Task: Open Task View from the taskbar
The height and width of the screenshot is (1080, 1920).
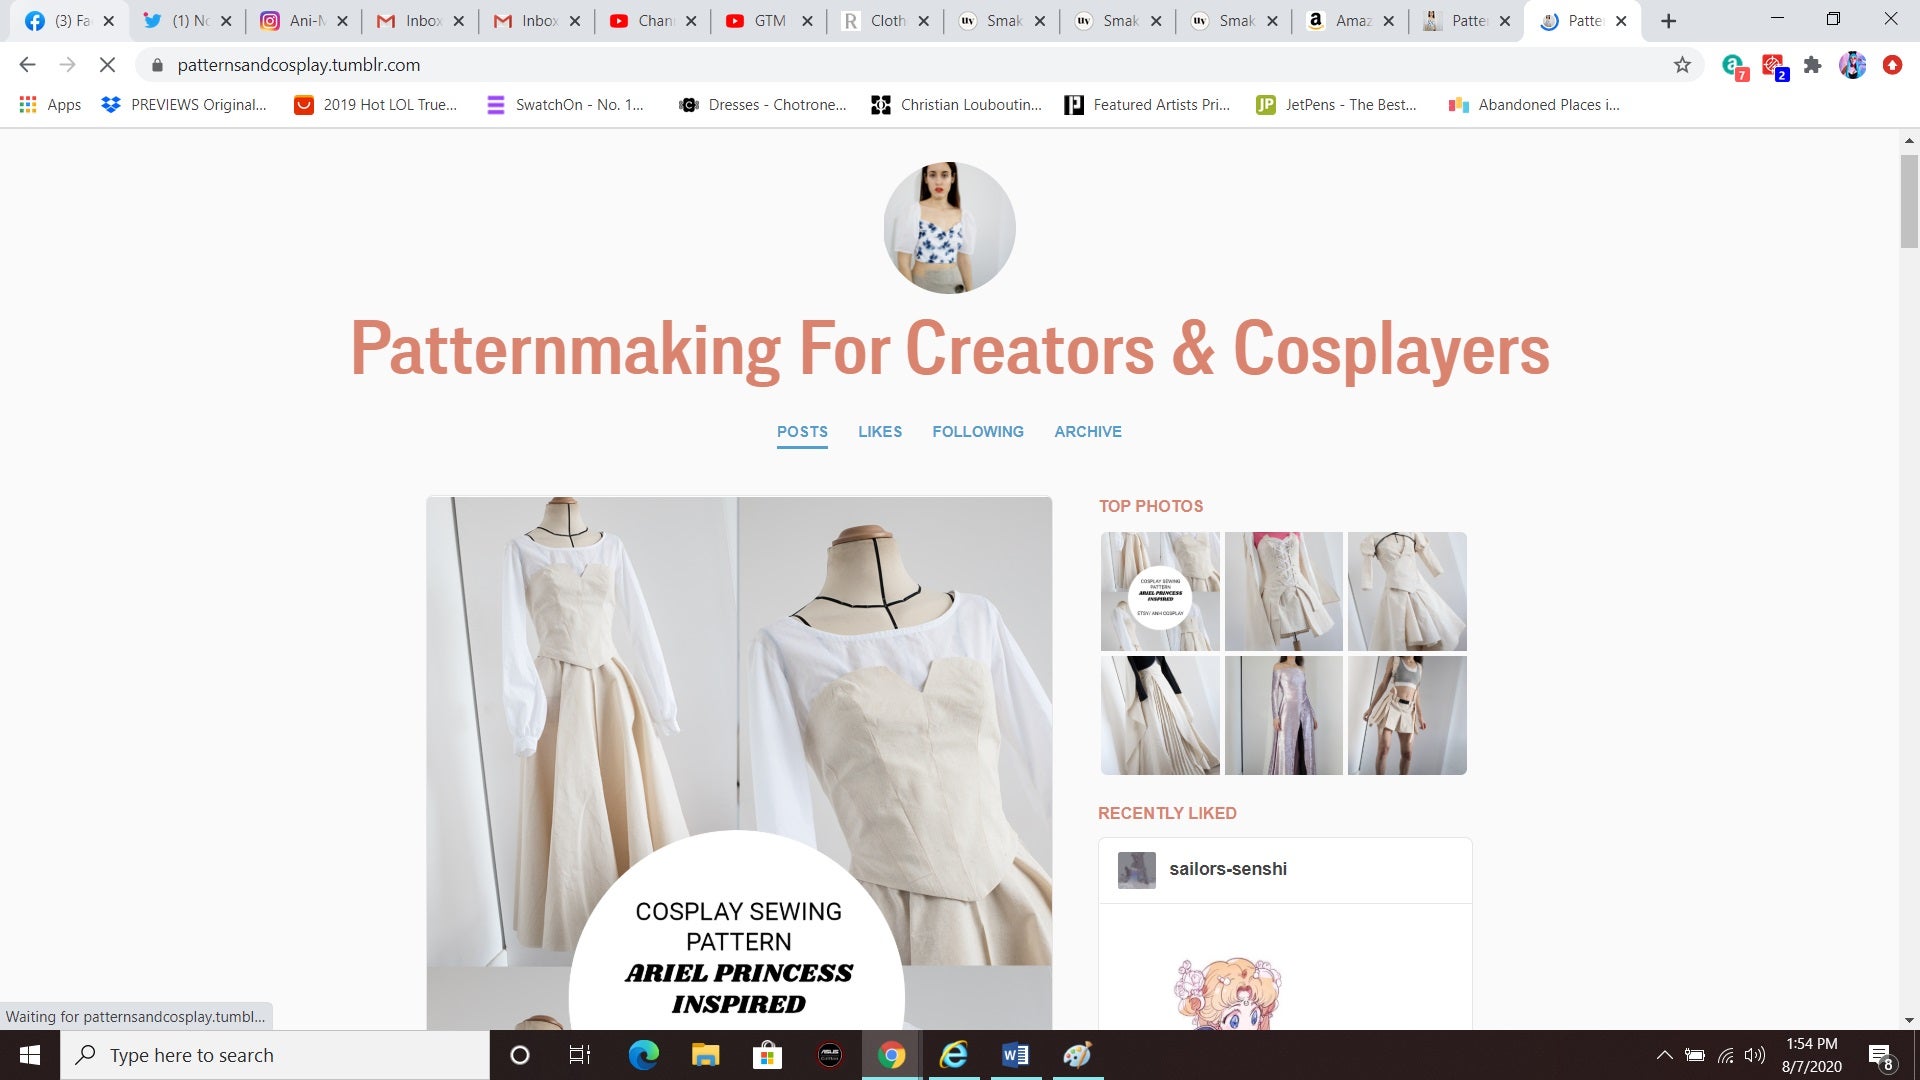Action: pyautogui.click(x=578, y=1054)
